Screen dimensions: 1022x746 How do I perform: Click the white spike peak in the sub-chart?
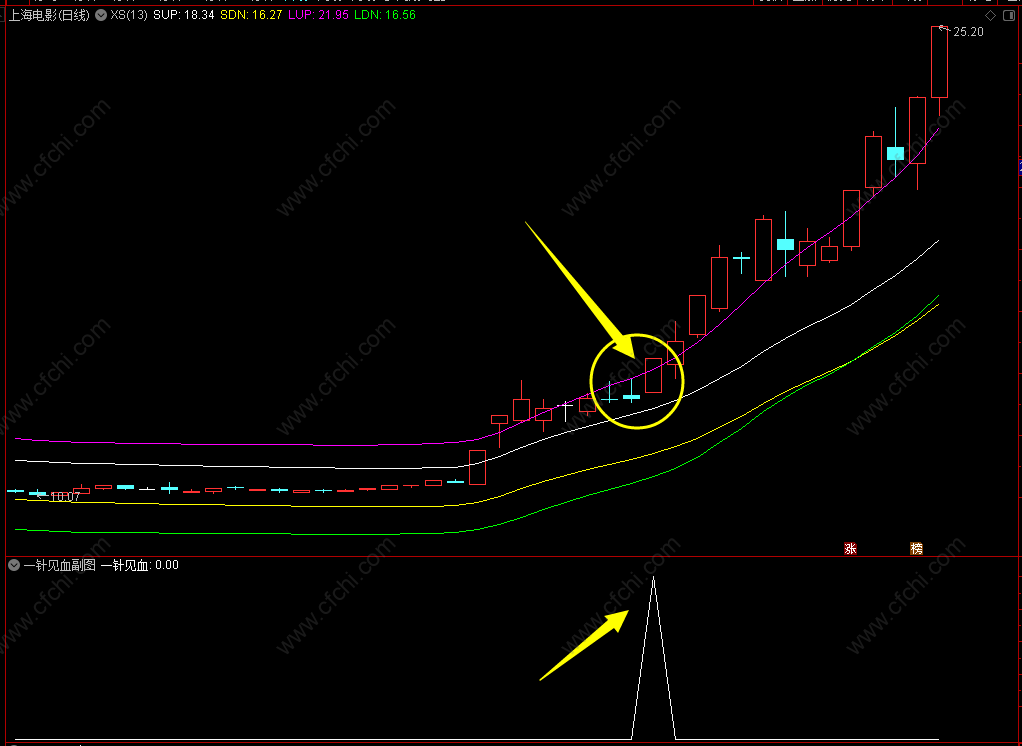[653, 579]
